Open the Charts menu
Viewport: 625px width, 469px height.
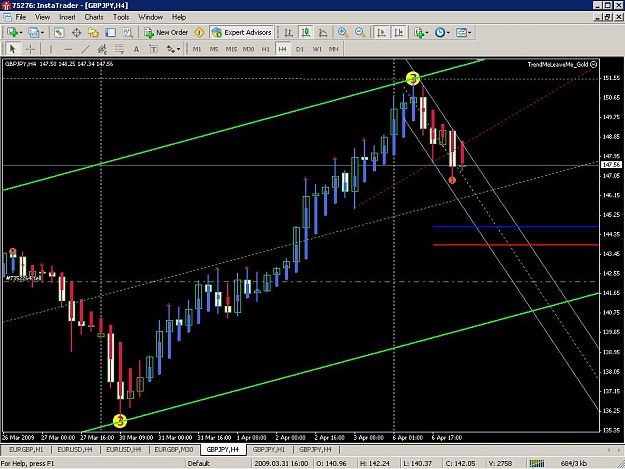(94, 17)
